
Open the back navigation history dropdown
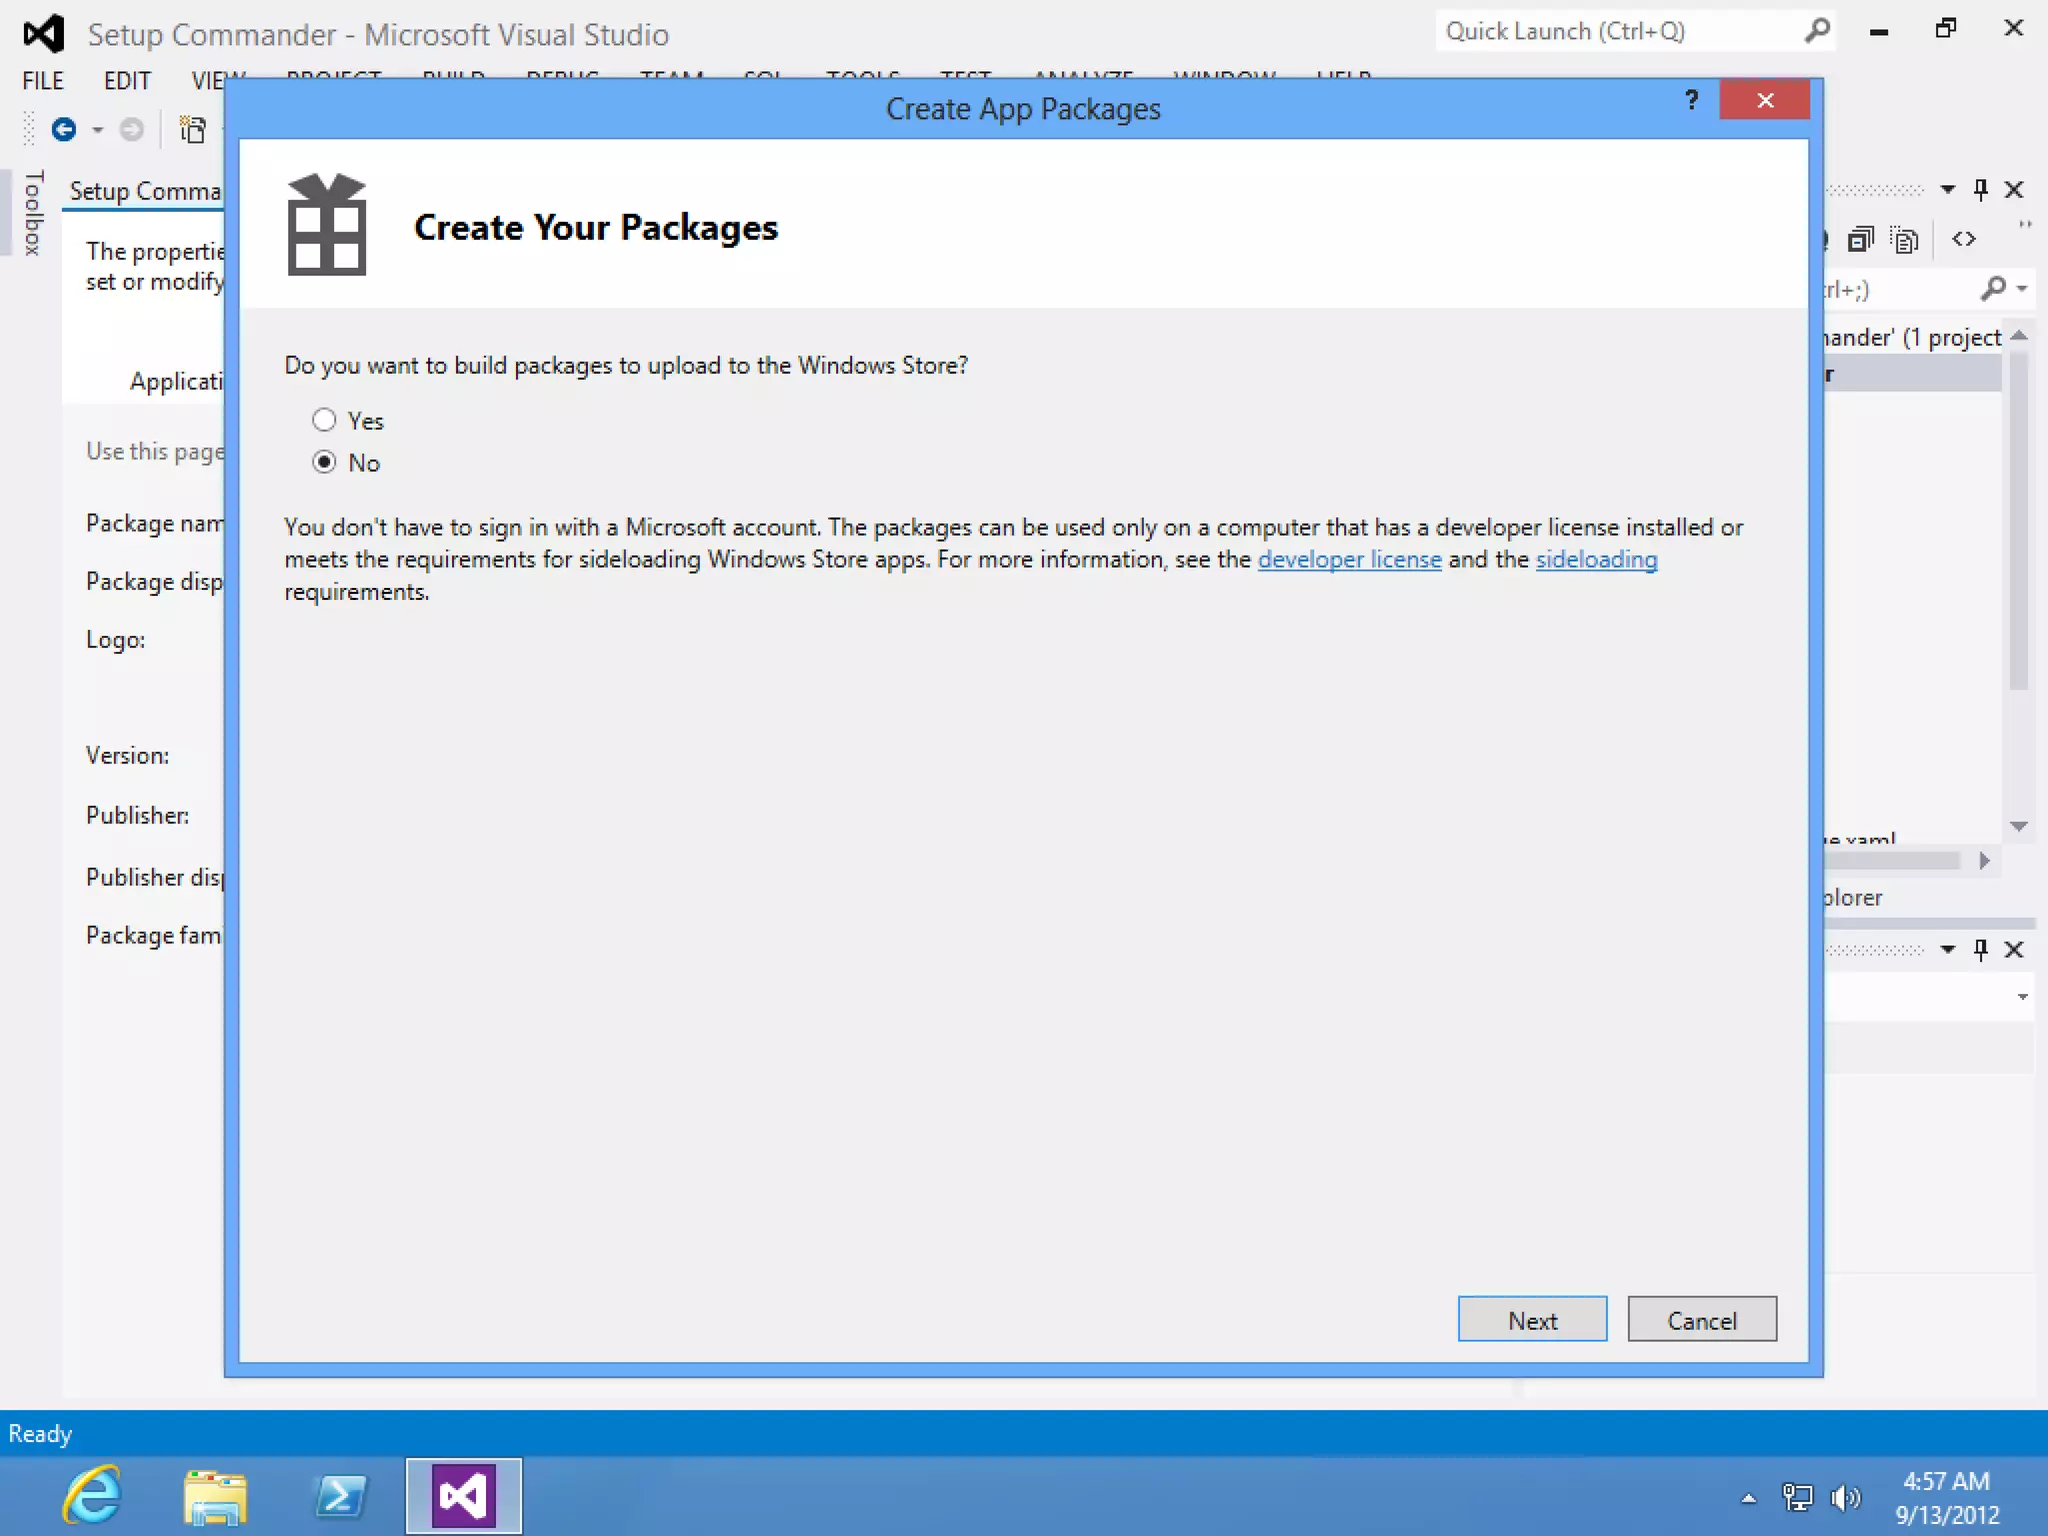[98, 130]
